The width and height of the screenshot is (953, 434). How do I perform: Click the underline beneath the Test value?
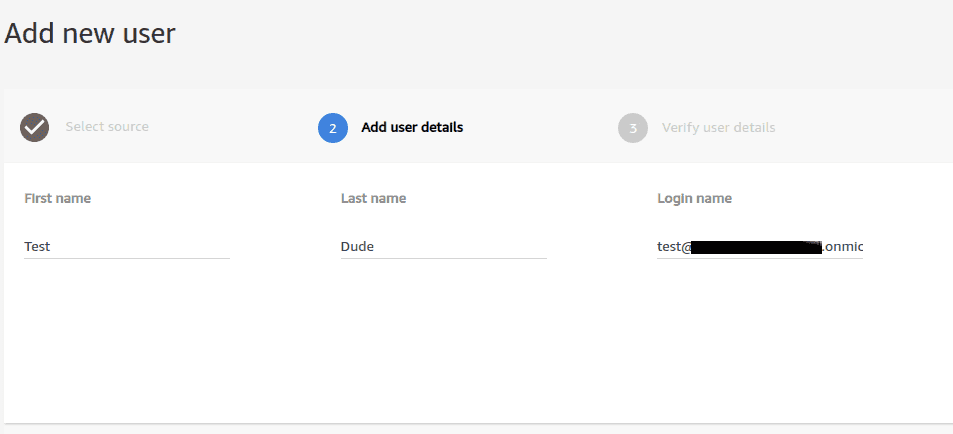click(127, 258)
